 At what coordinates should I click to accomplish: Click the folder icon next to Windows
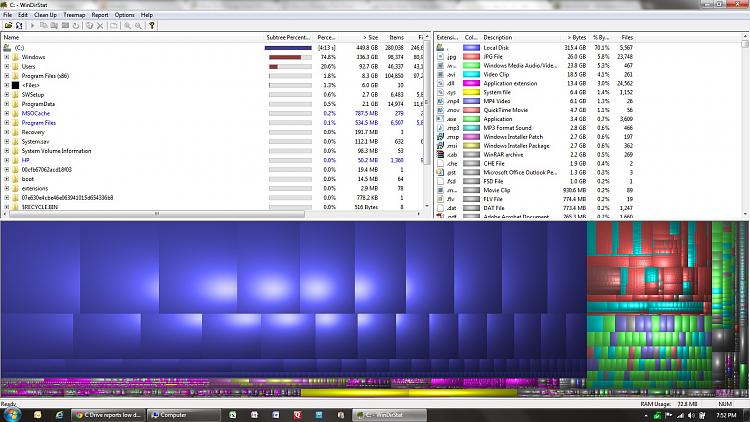15,57
